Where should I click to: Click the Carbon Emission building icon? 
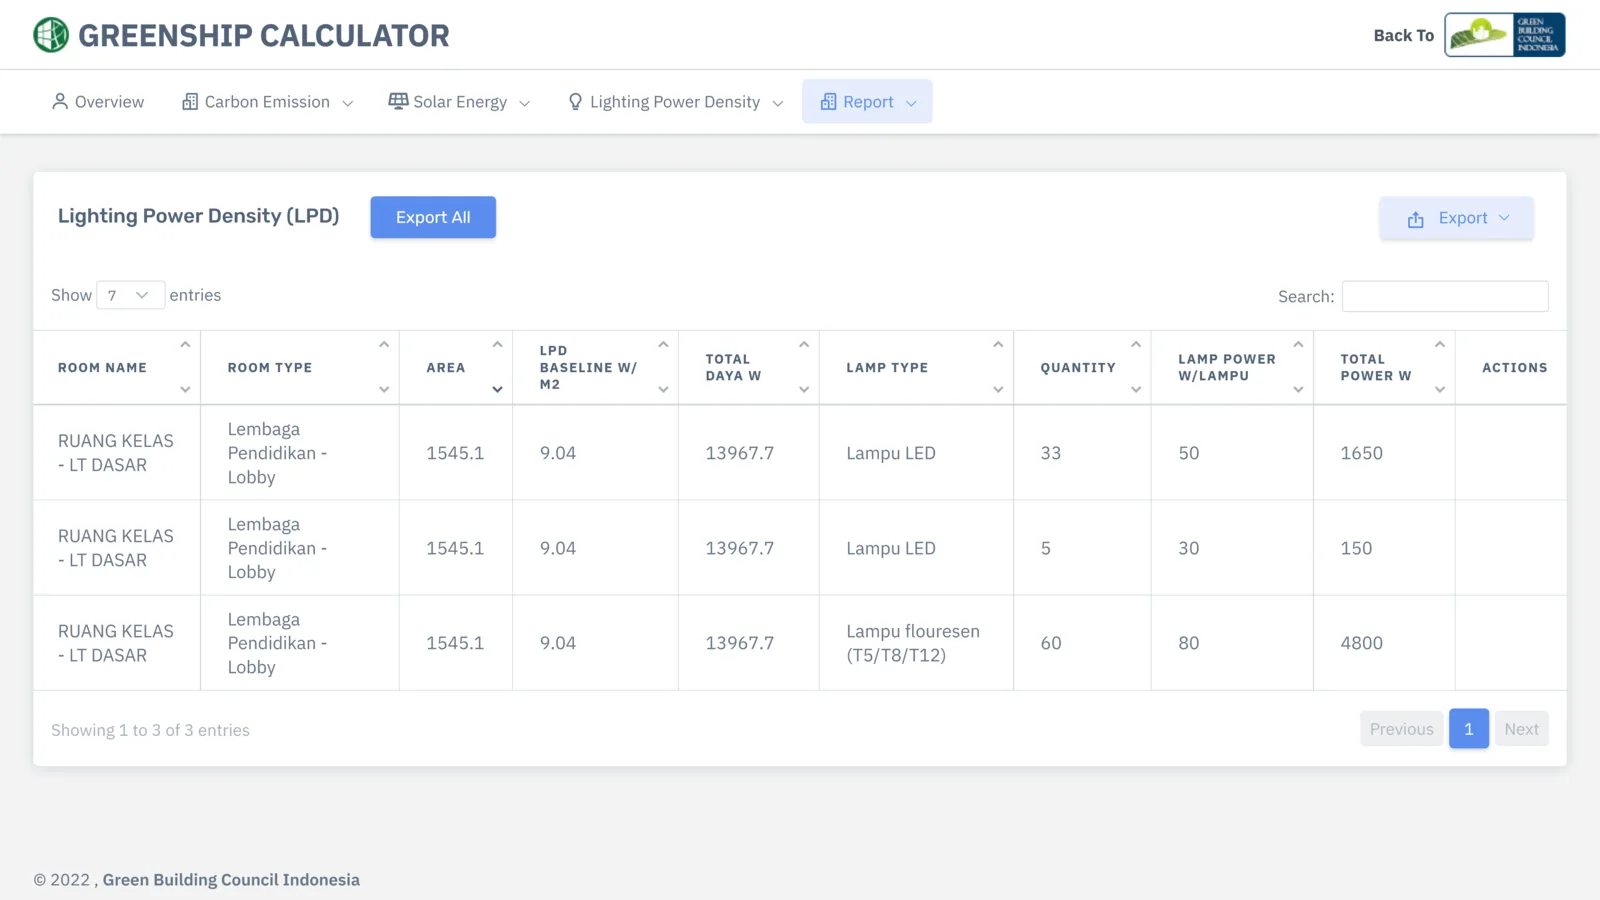[190, 101]
